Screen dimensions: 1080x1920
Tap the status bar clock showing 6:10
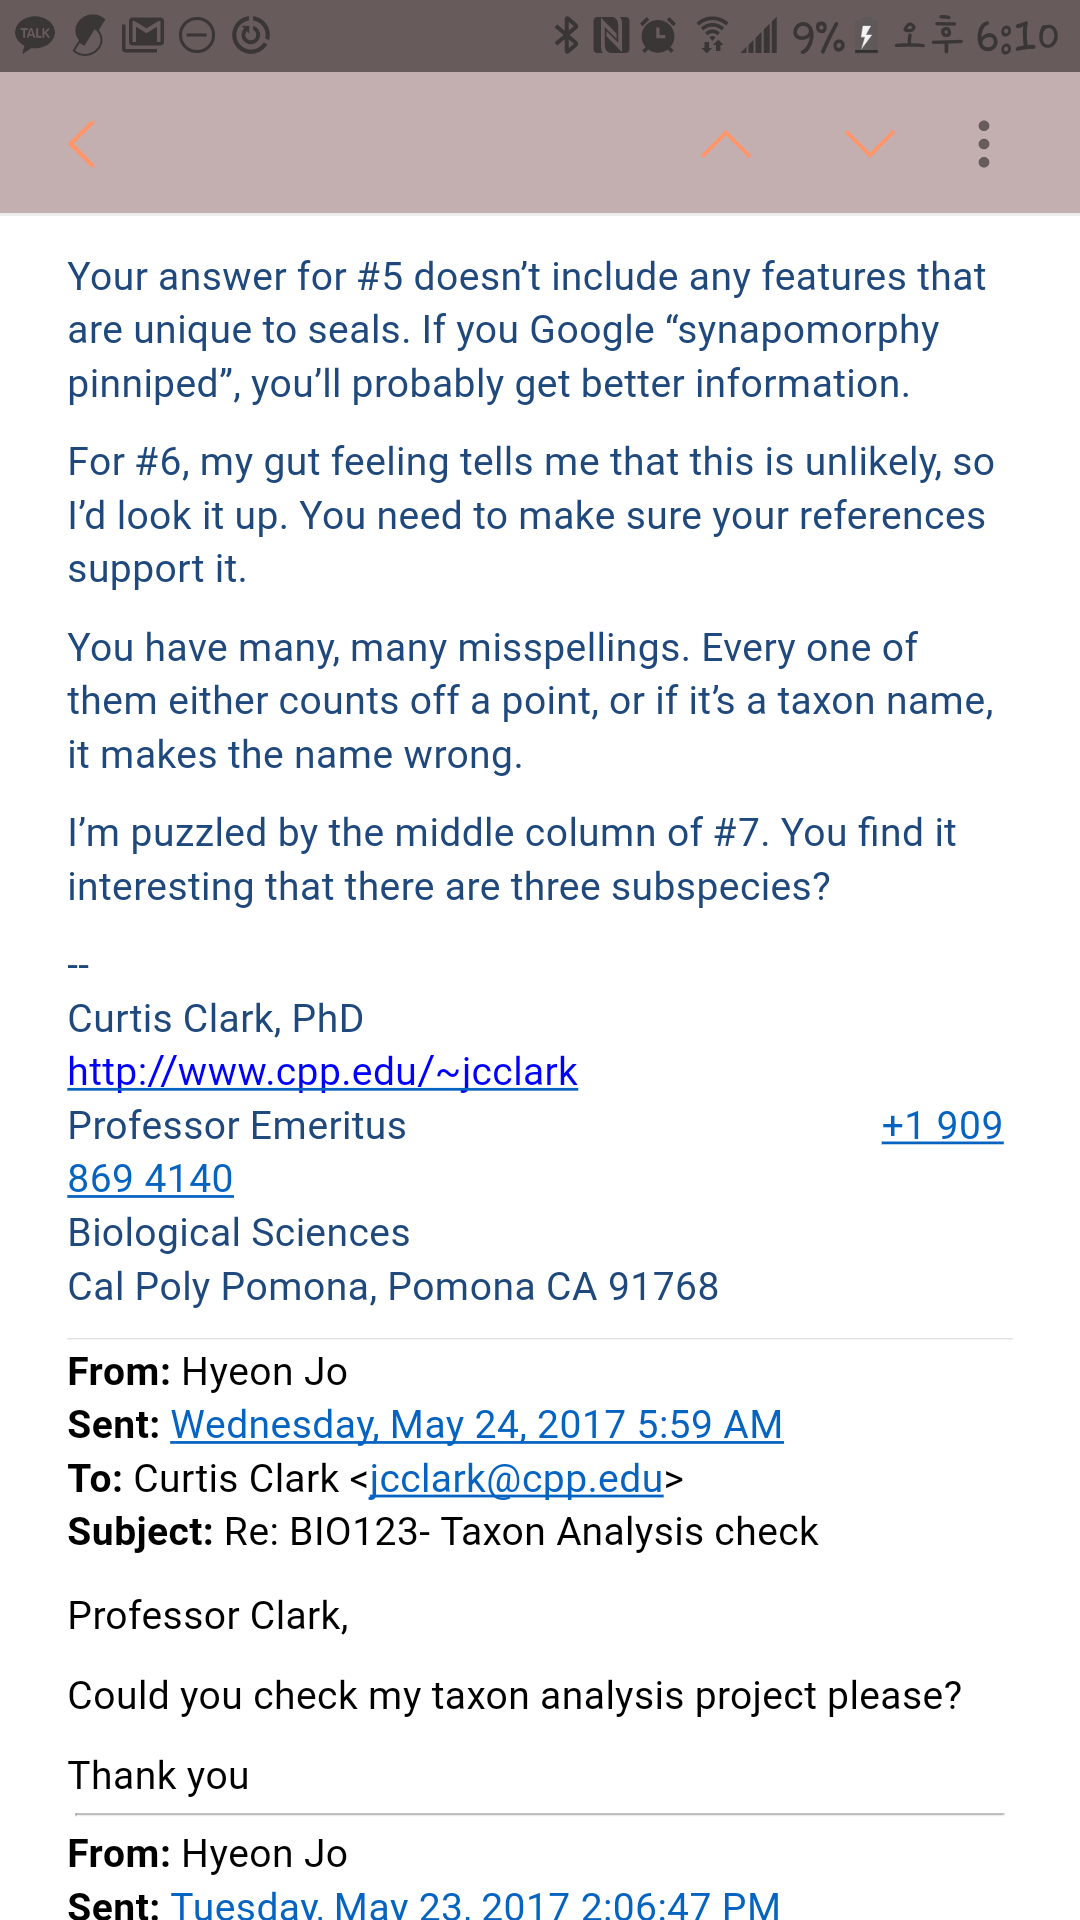pos(1016,37)
